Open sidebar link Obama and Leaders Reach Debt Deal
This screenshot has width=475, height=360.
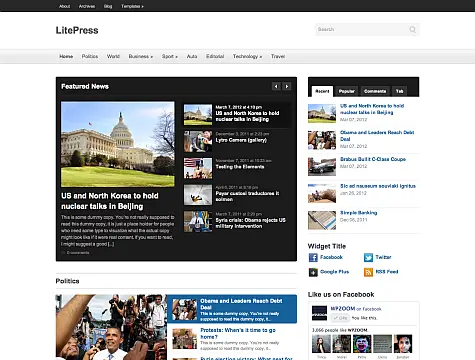pos(377,136)
